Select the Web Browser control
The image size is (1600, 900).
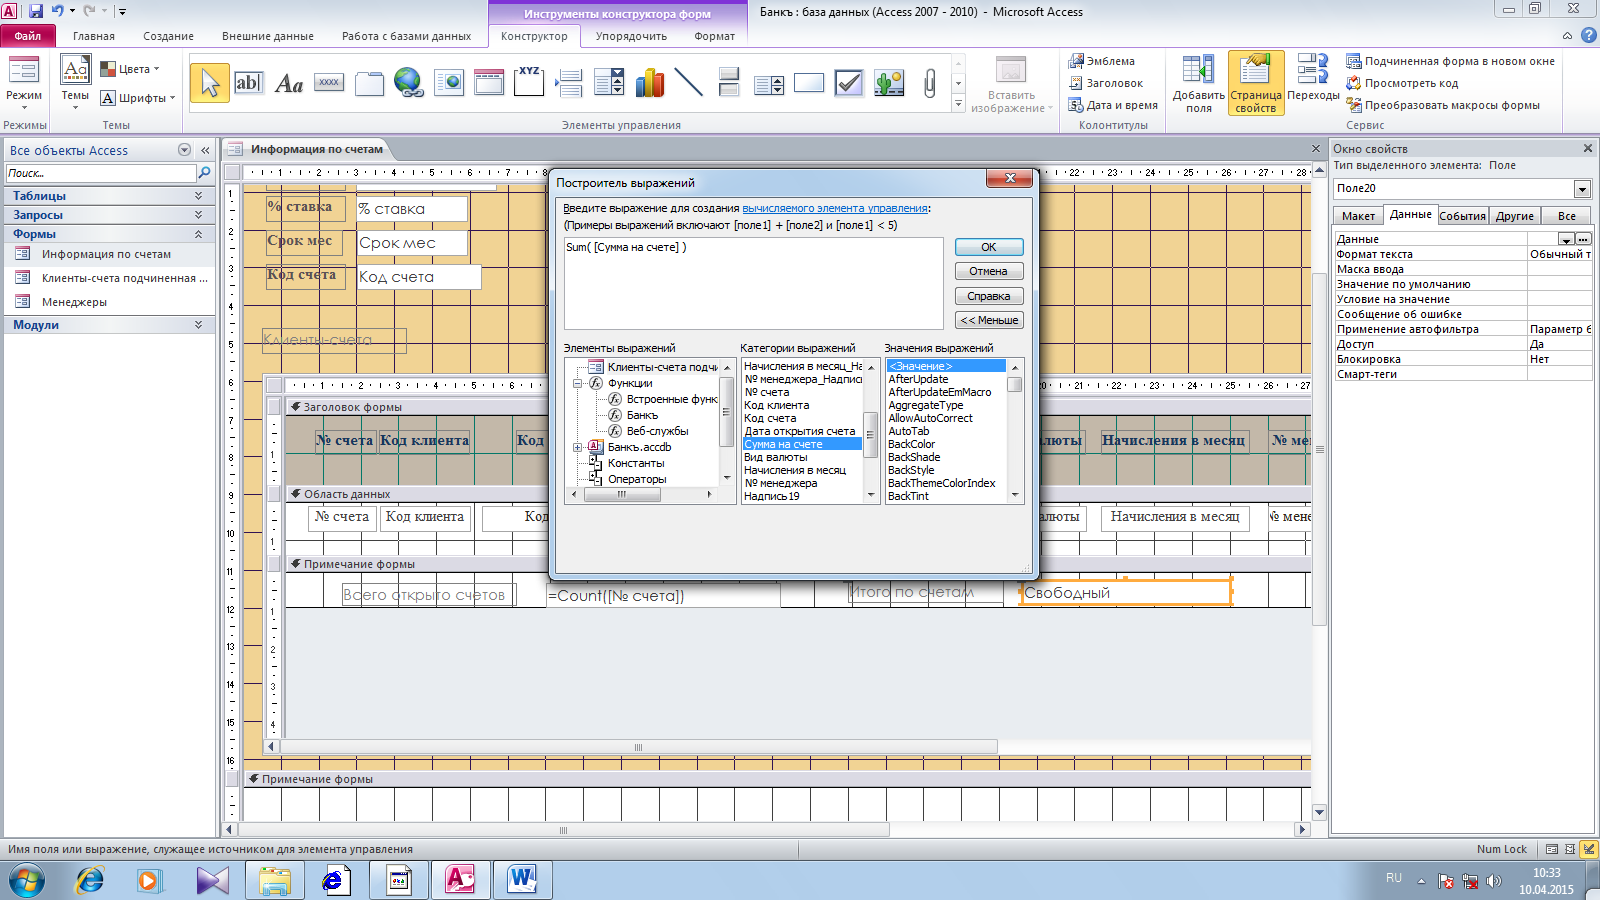click(449, 83)
